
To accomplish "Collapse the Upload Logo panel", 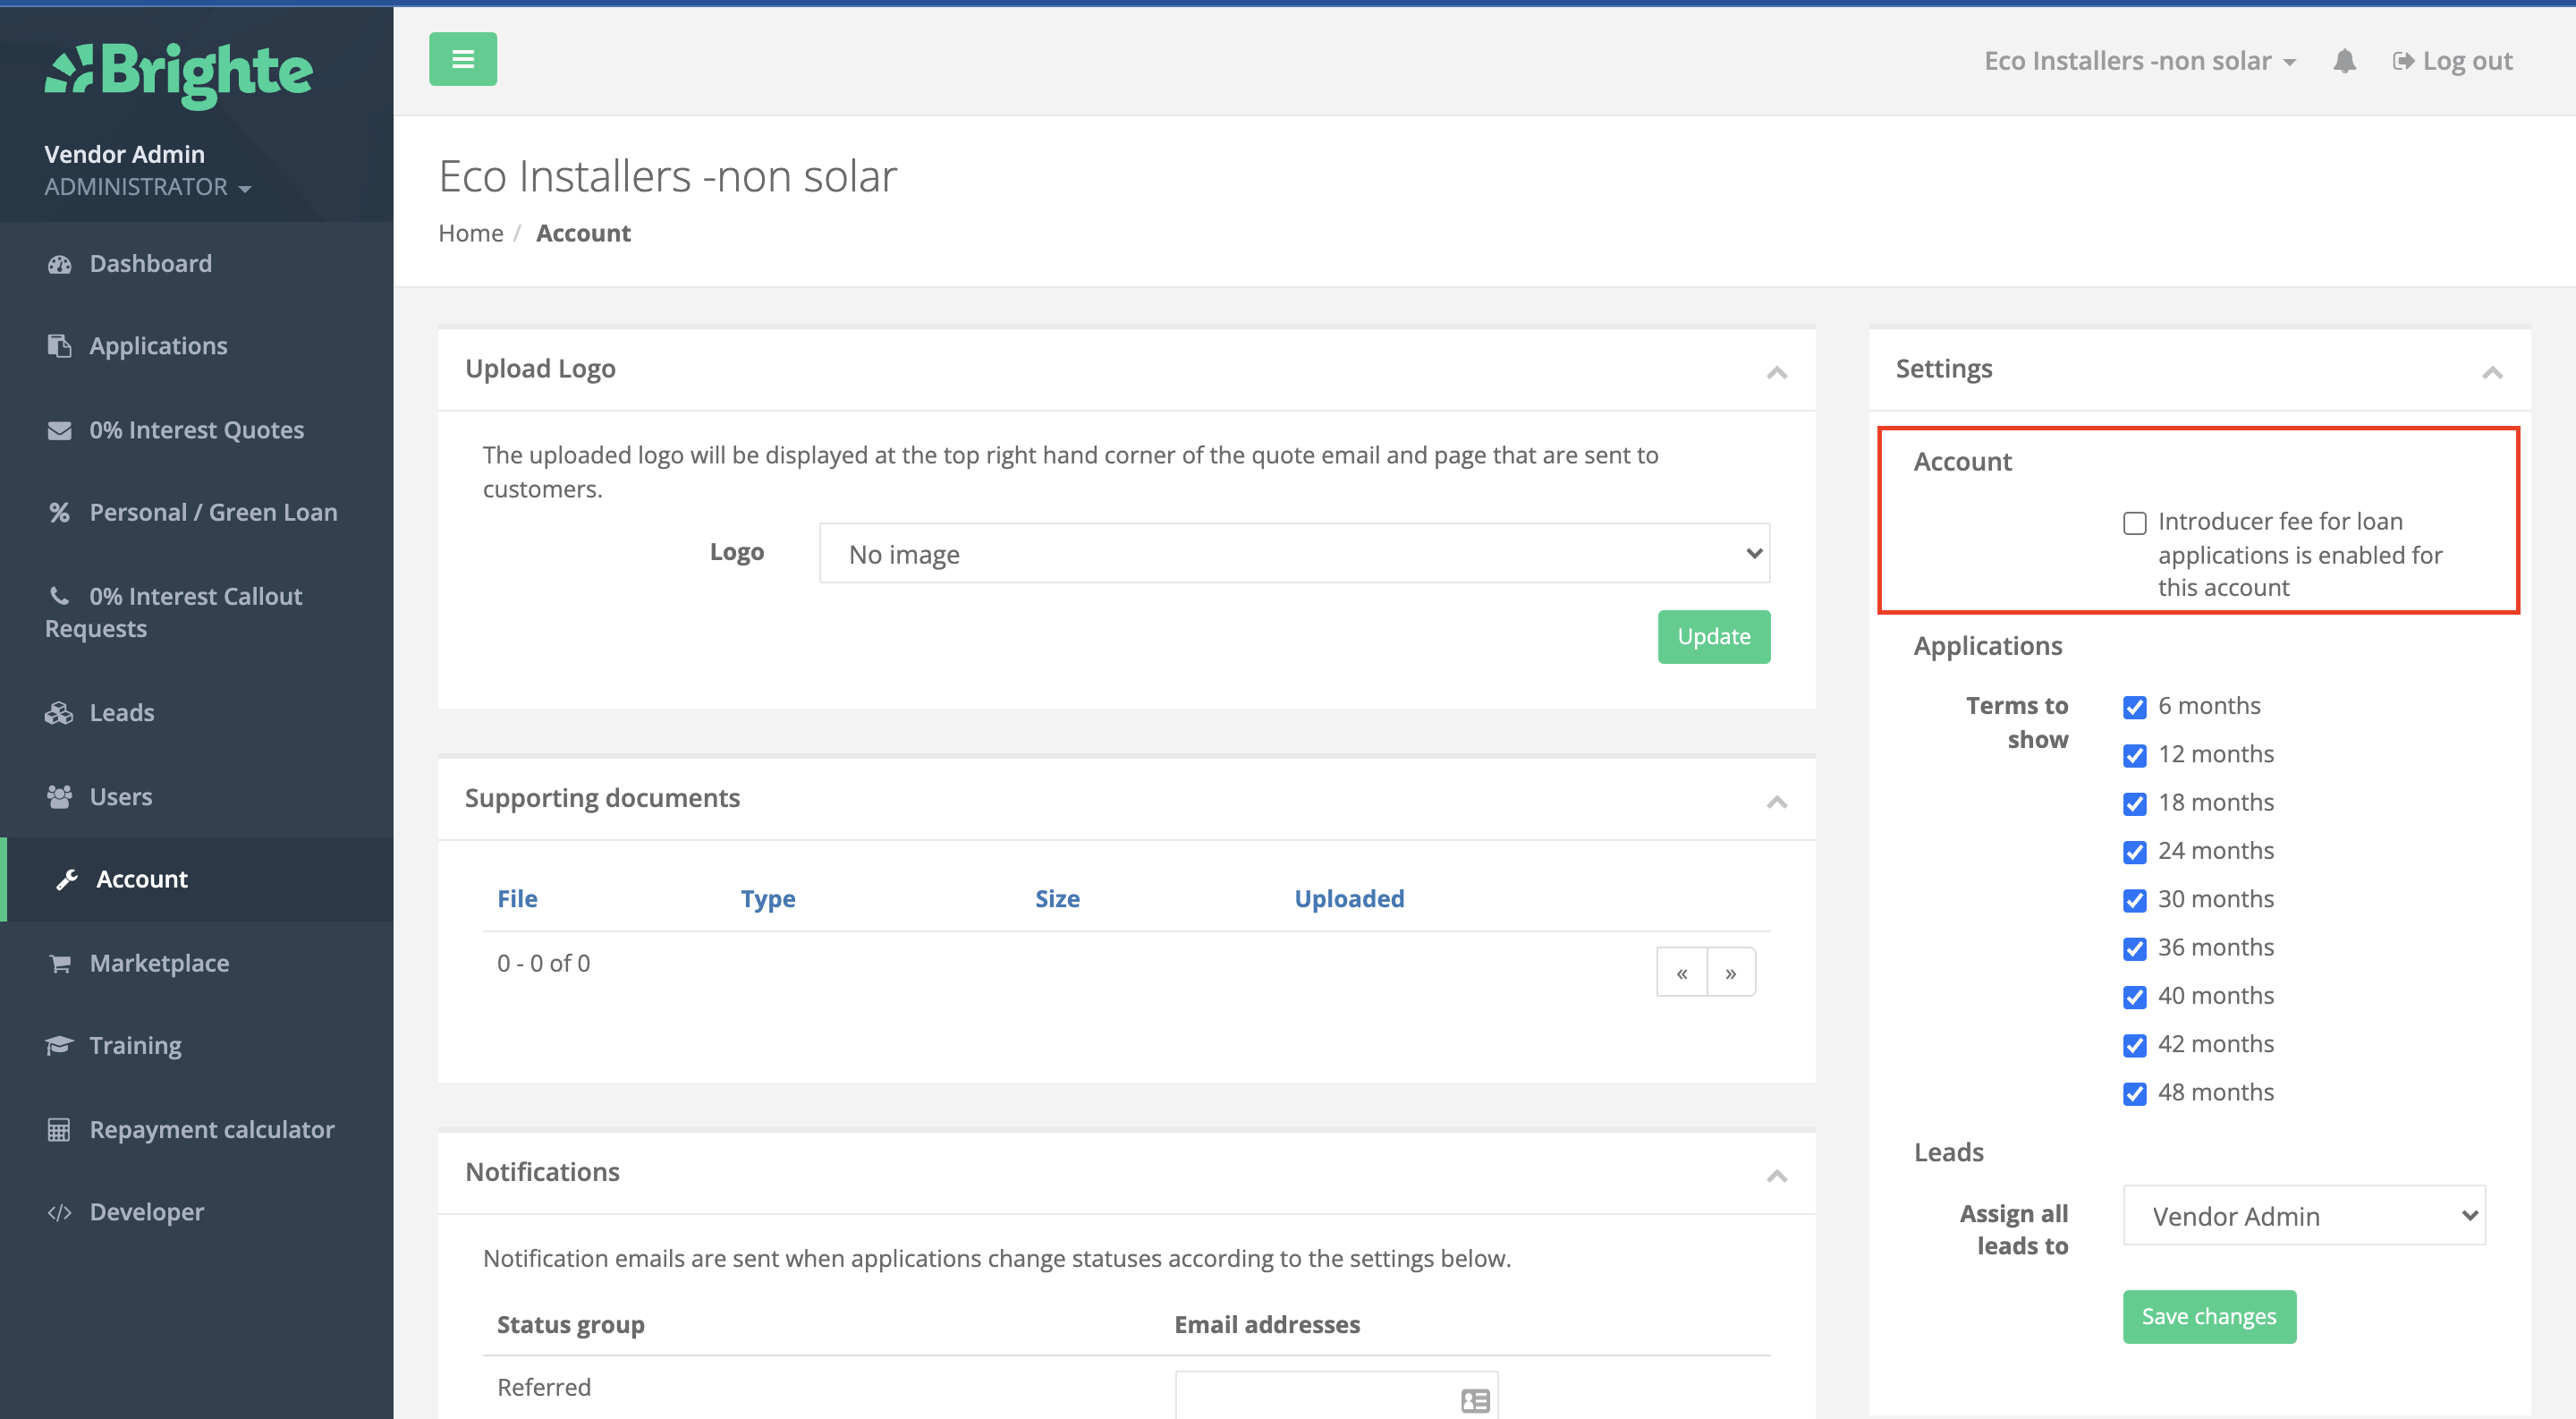I will click(x=1776, y=372).
